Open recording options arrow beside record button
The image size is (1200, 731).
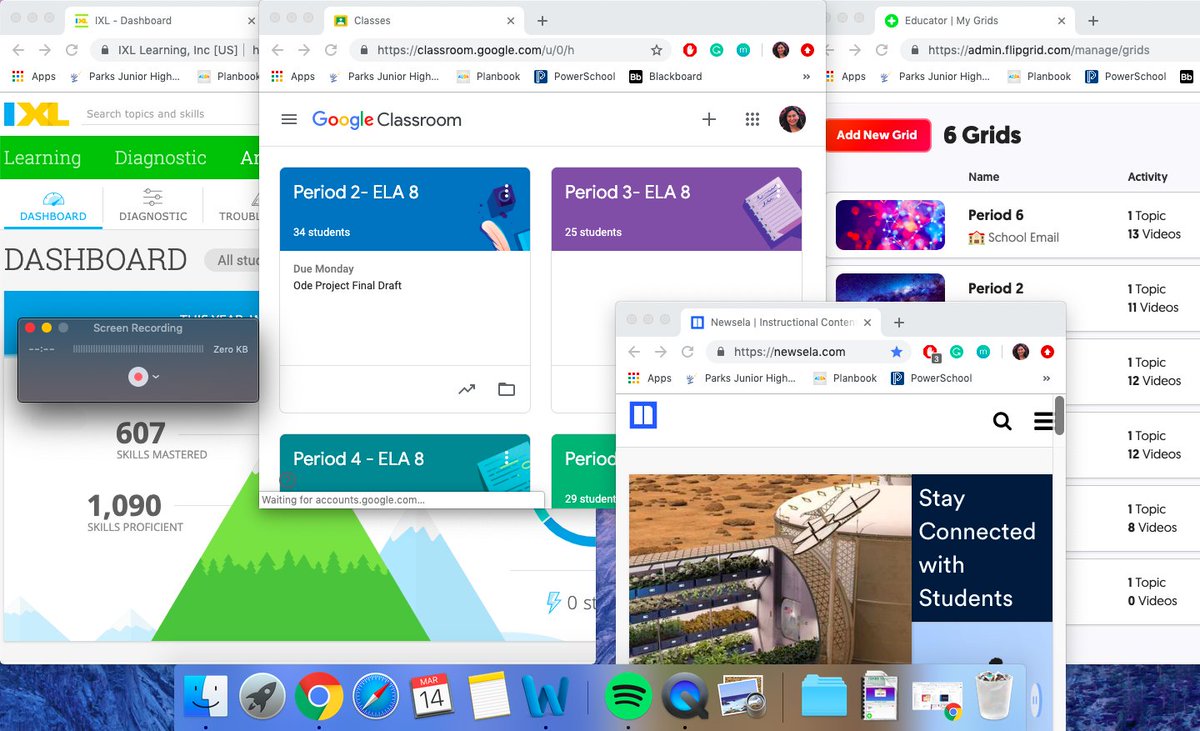[x=156, y=377]
